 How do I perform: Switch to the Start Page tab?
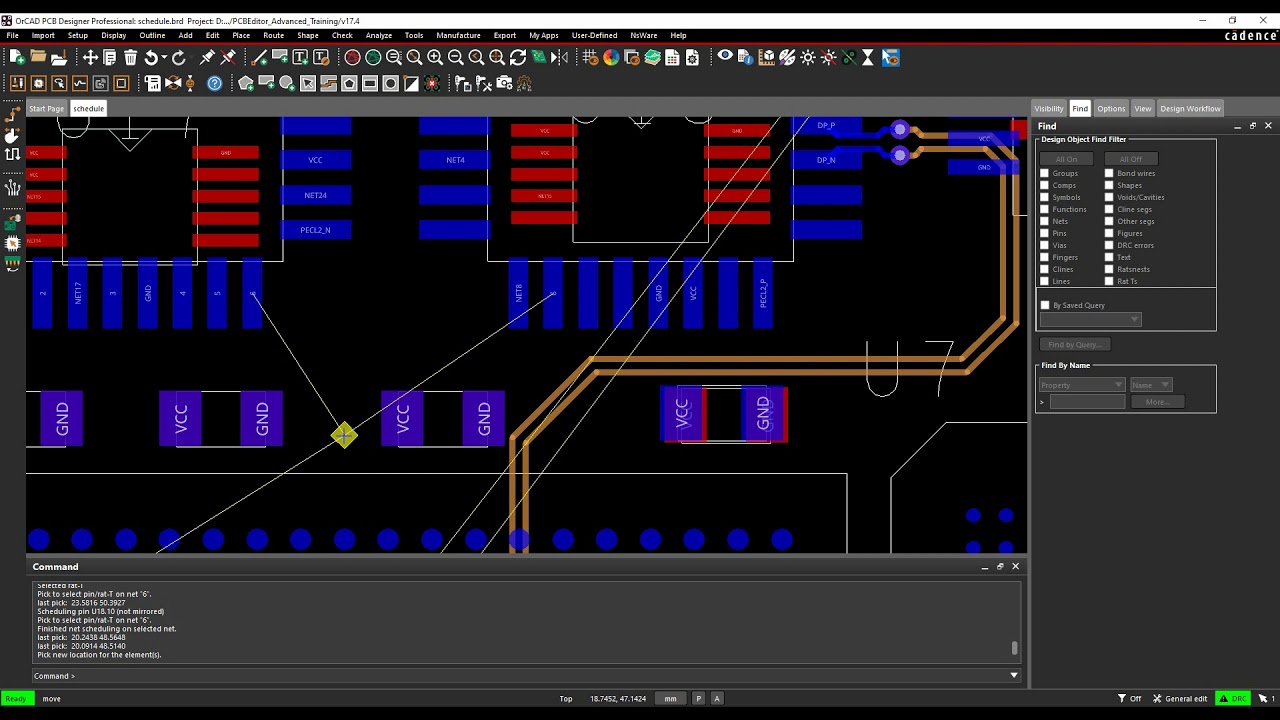pos(46,108)
